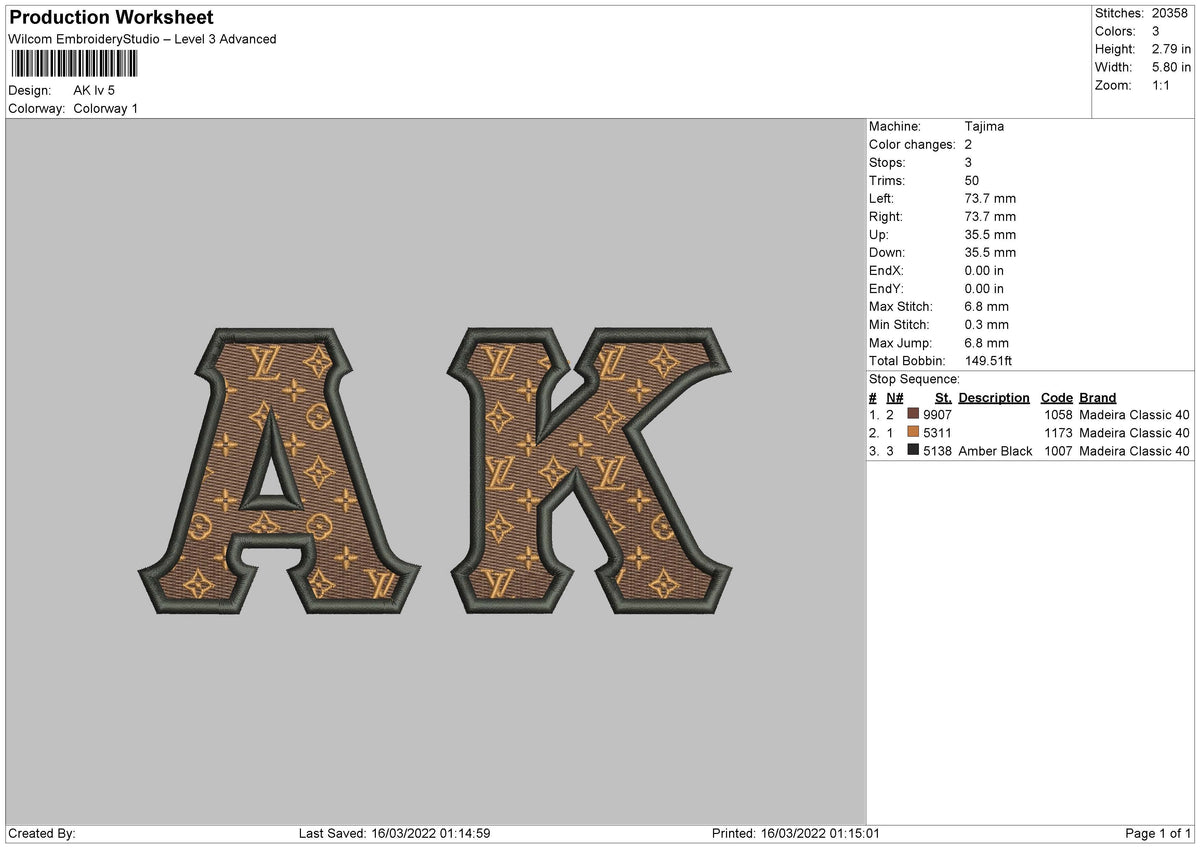Click the Down label
Screen dimensions: 1200x848
(x=887, y=253)
